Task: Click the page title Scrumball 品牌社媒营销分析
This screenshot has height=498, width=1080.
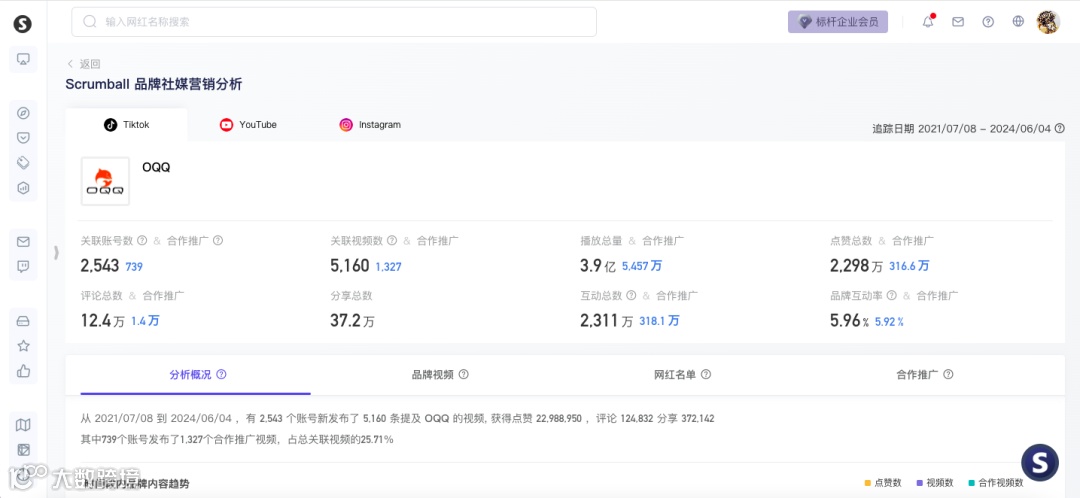Action: [154, 84]
